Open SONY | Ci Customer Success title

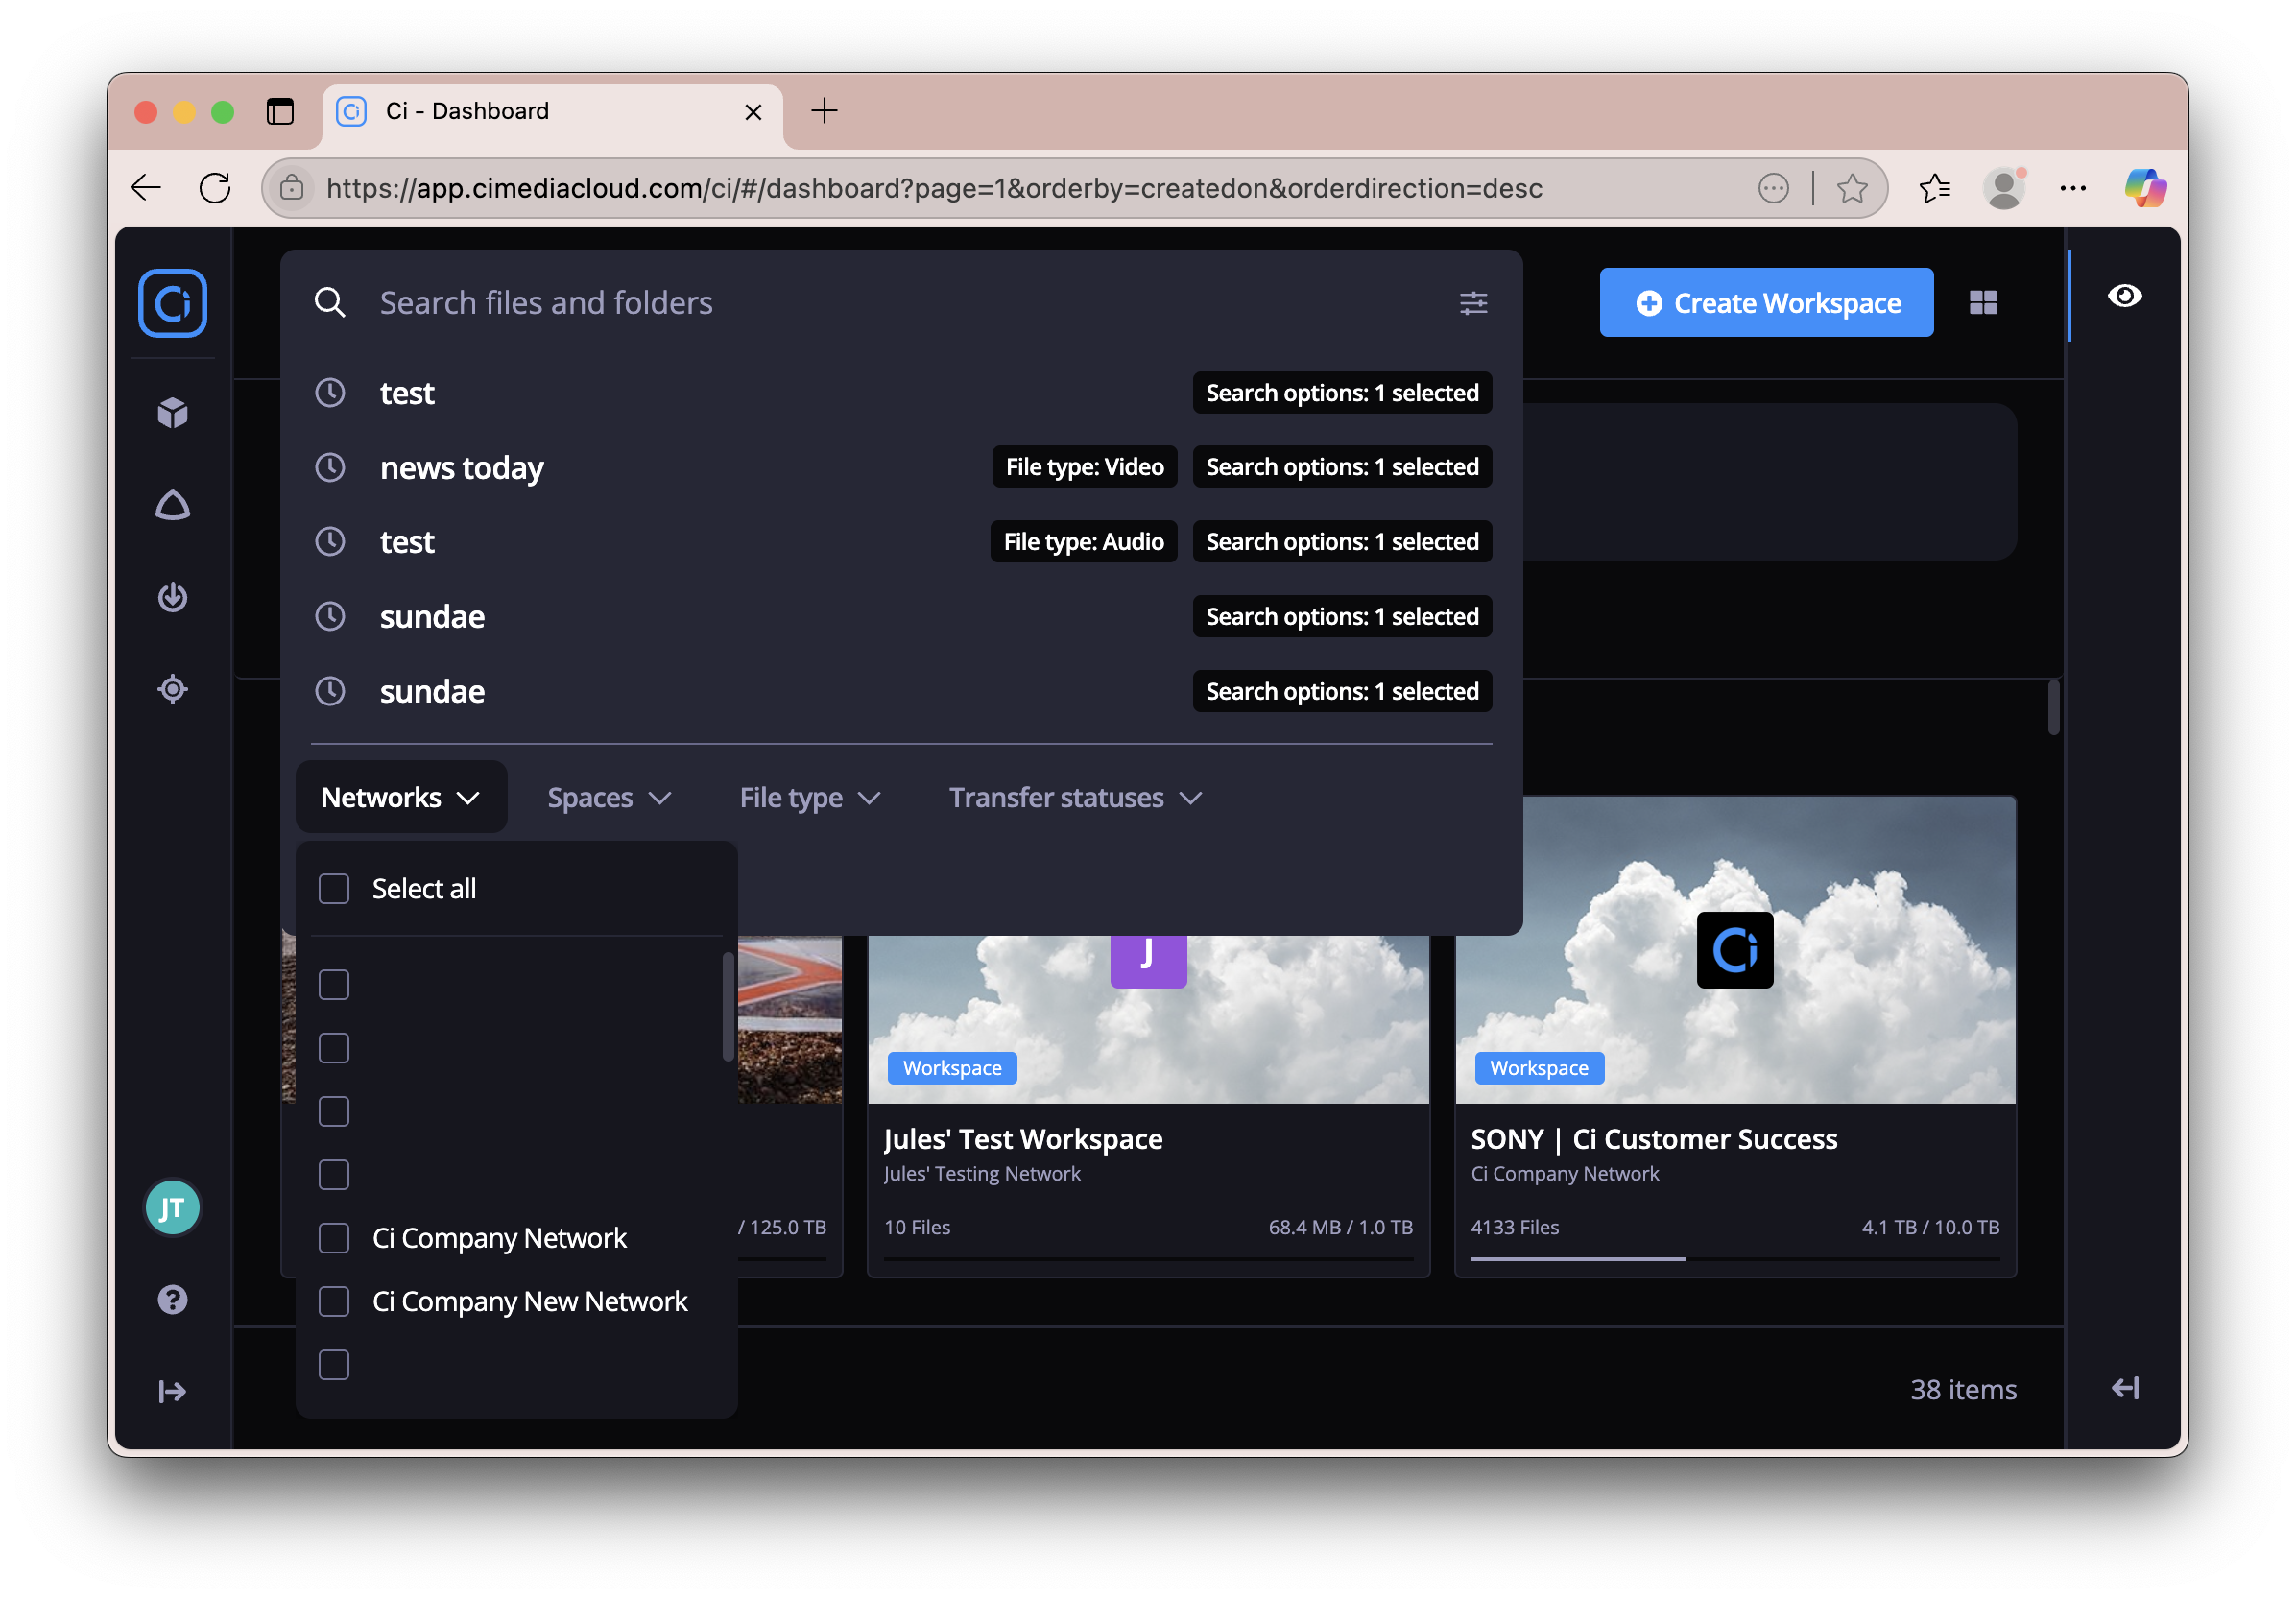pyautogui.click(x=1654, y=1139)
